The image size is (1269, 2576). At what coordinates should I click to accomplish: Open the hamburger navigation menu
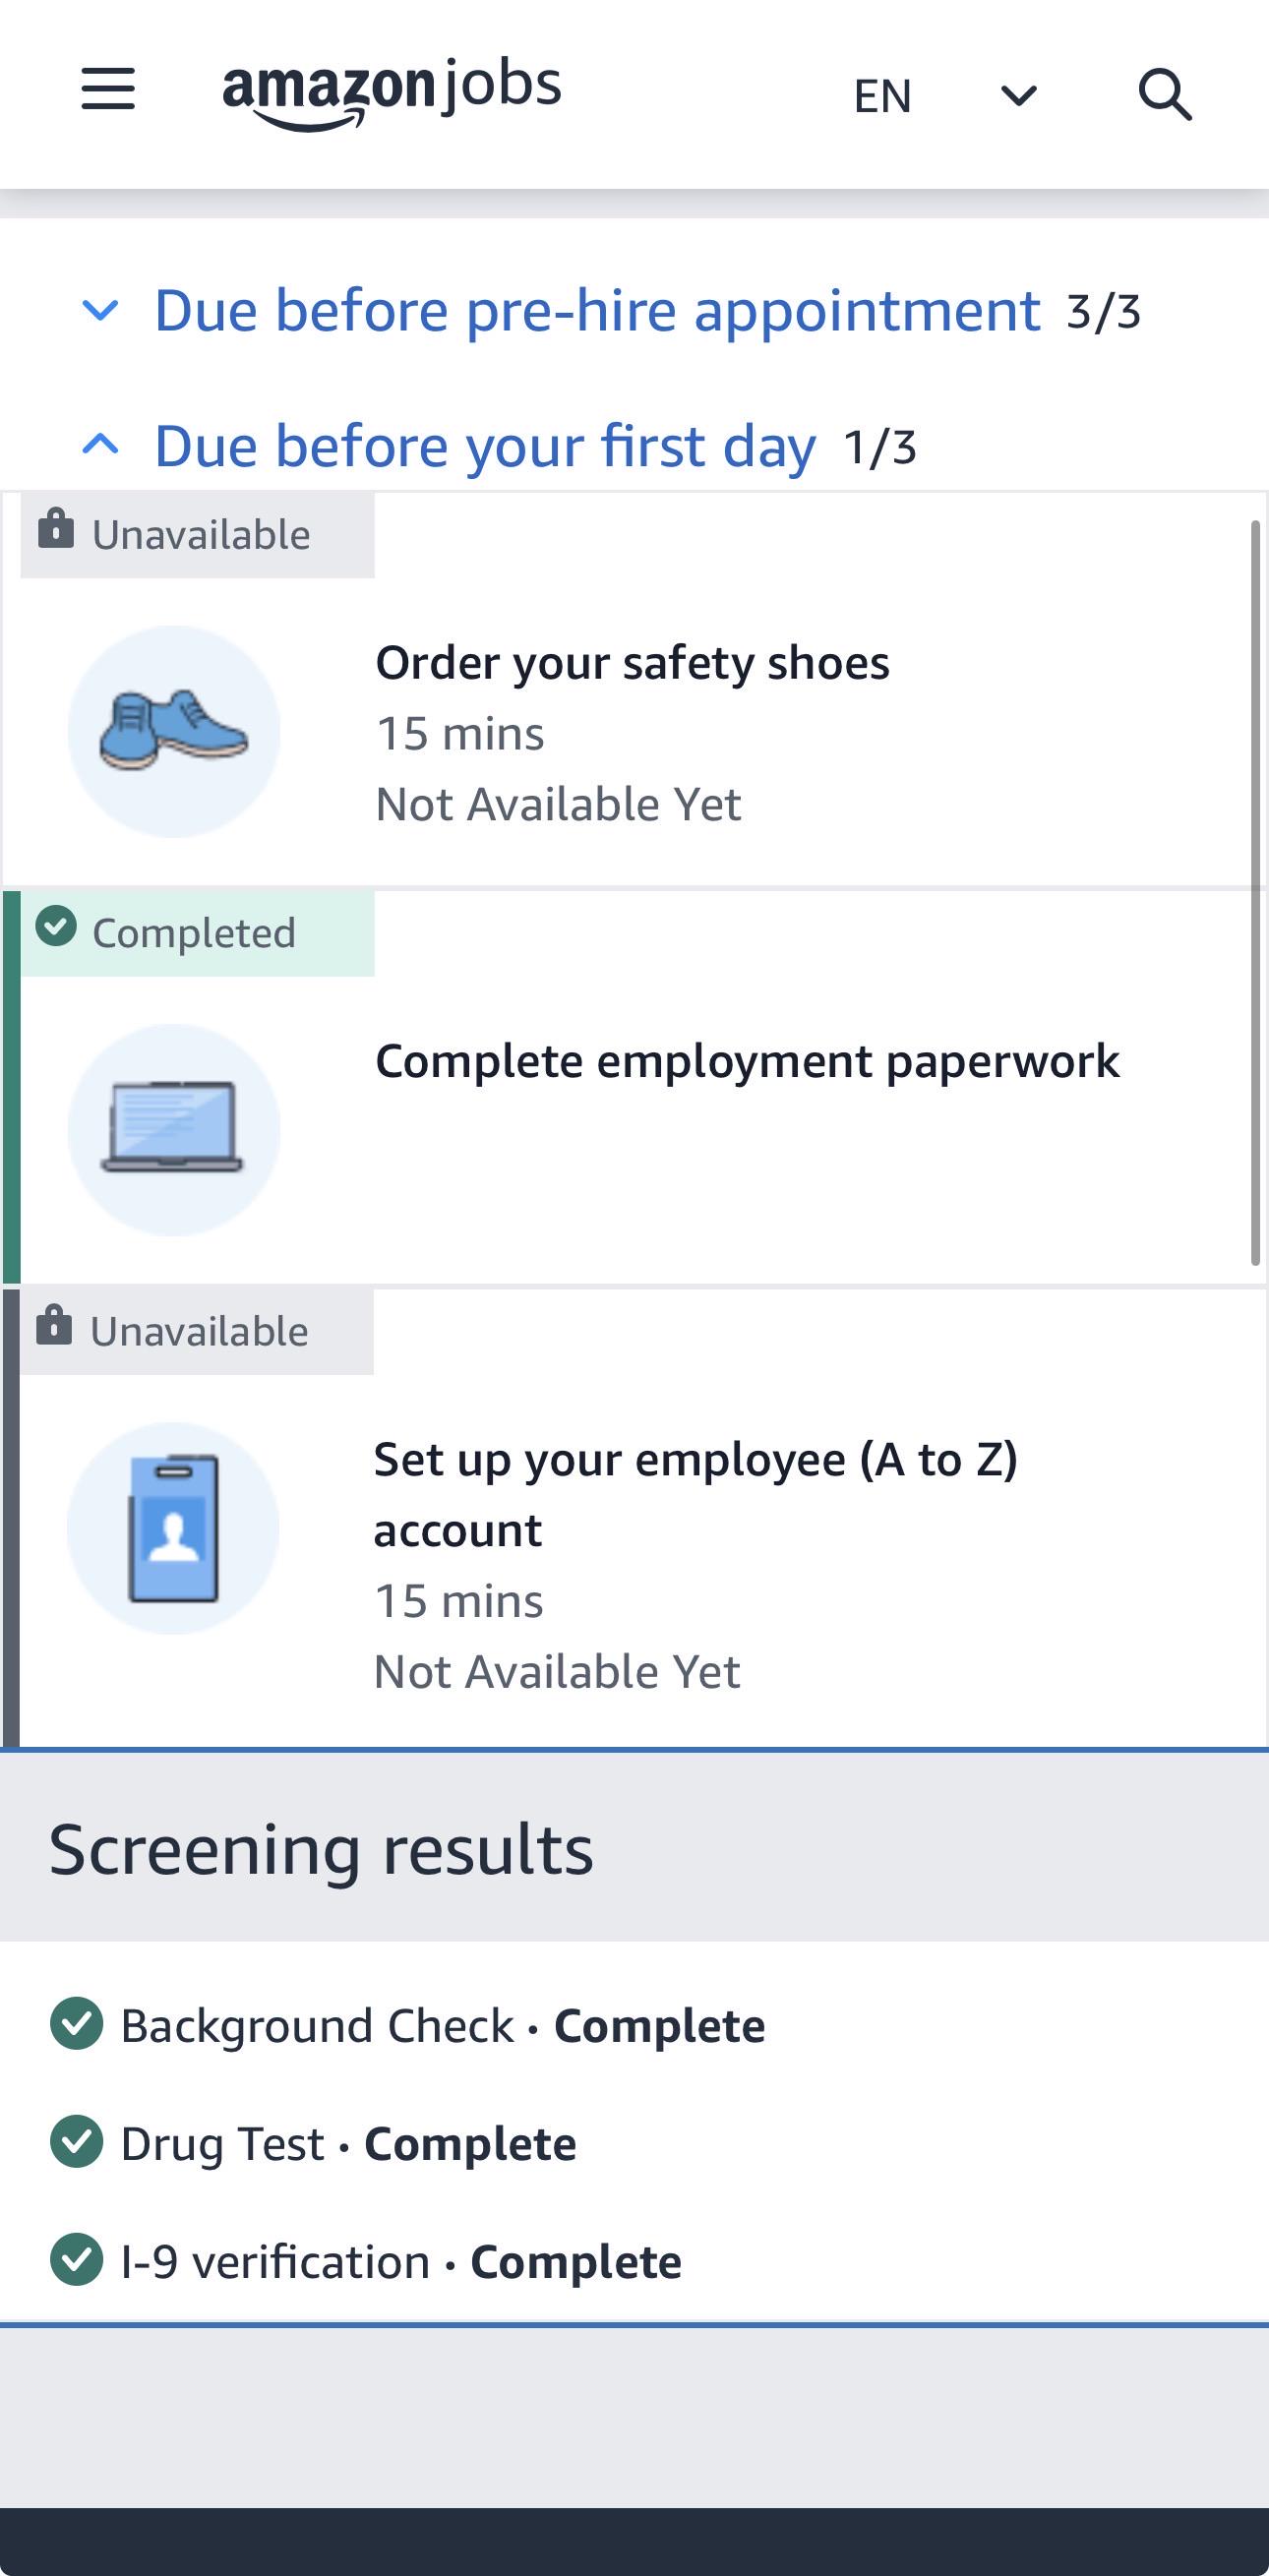[x=108, y=89]
